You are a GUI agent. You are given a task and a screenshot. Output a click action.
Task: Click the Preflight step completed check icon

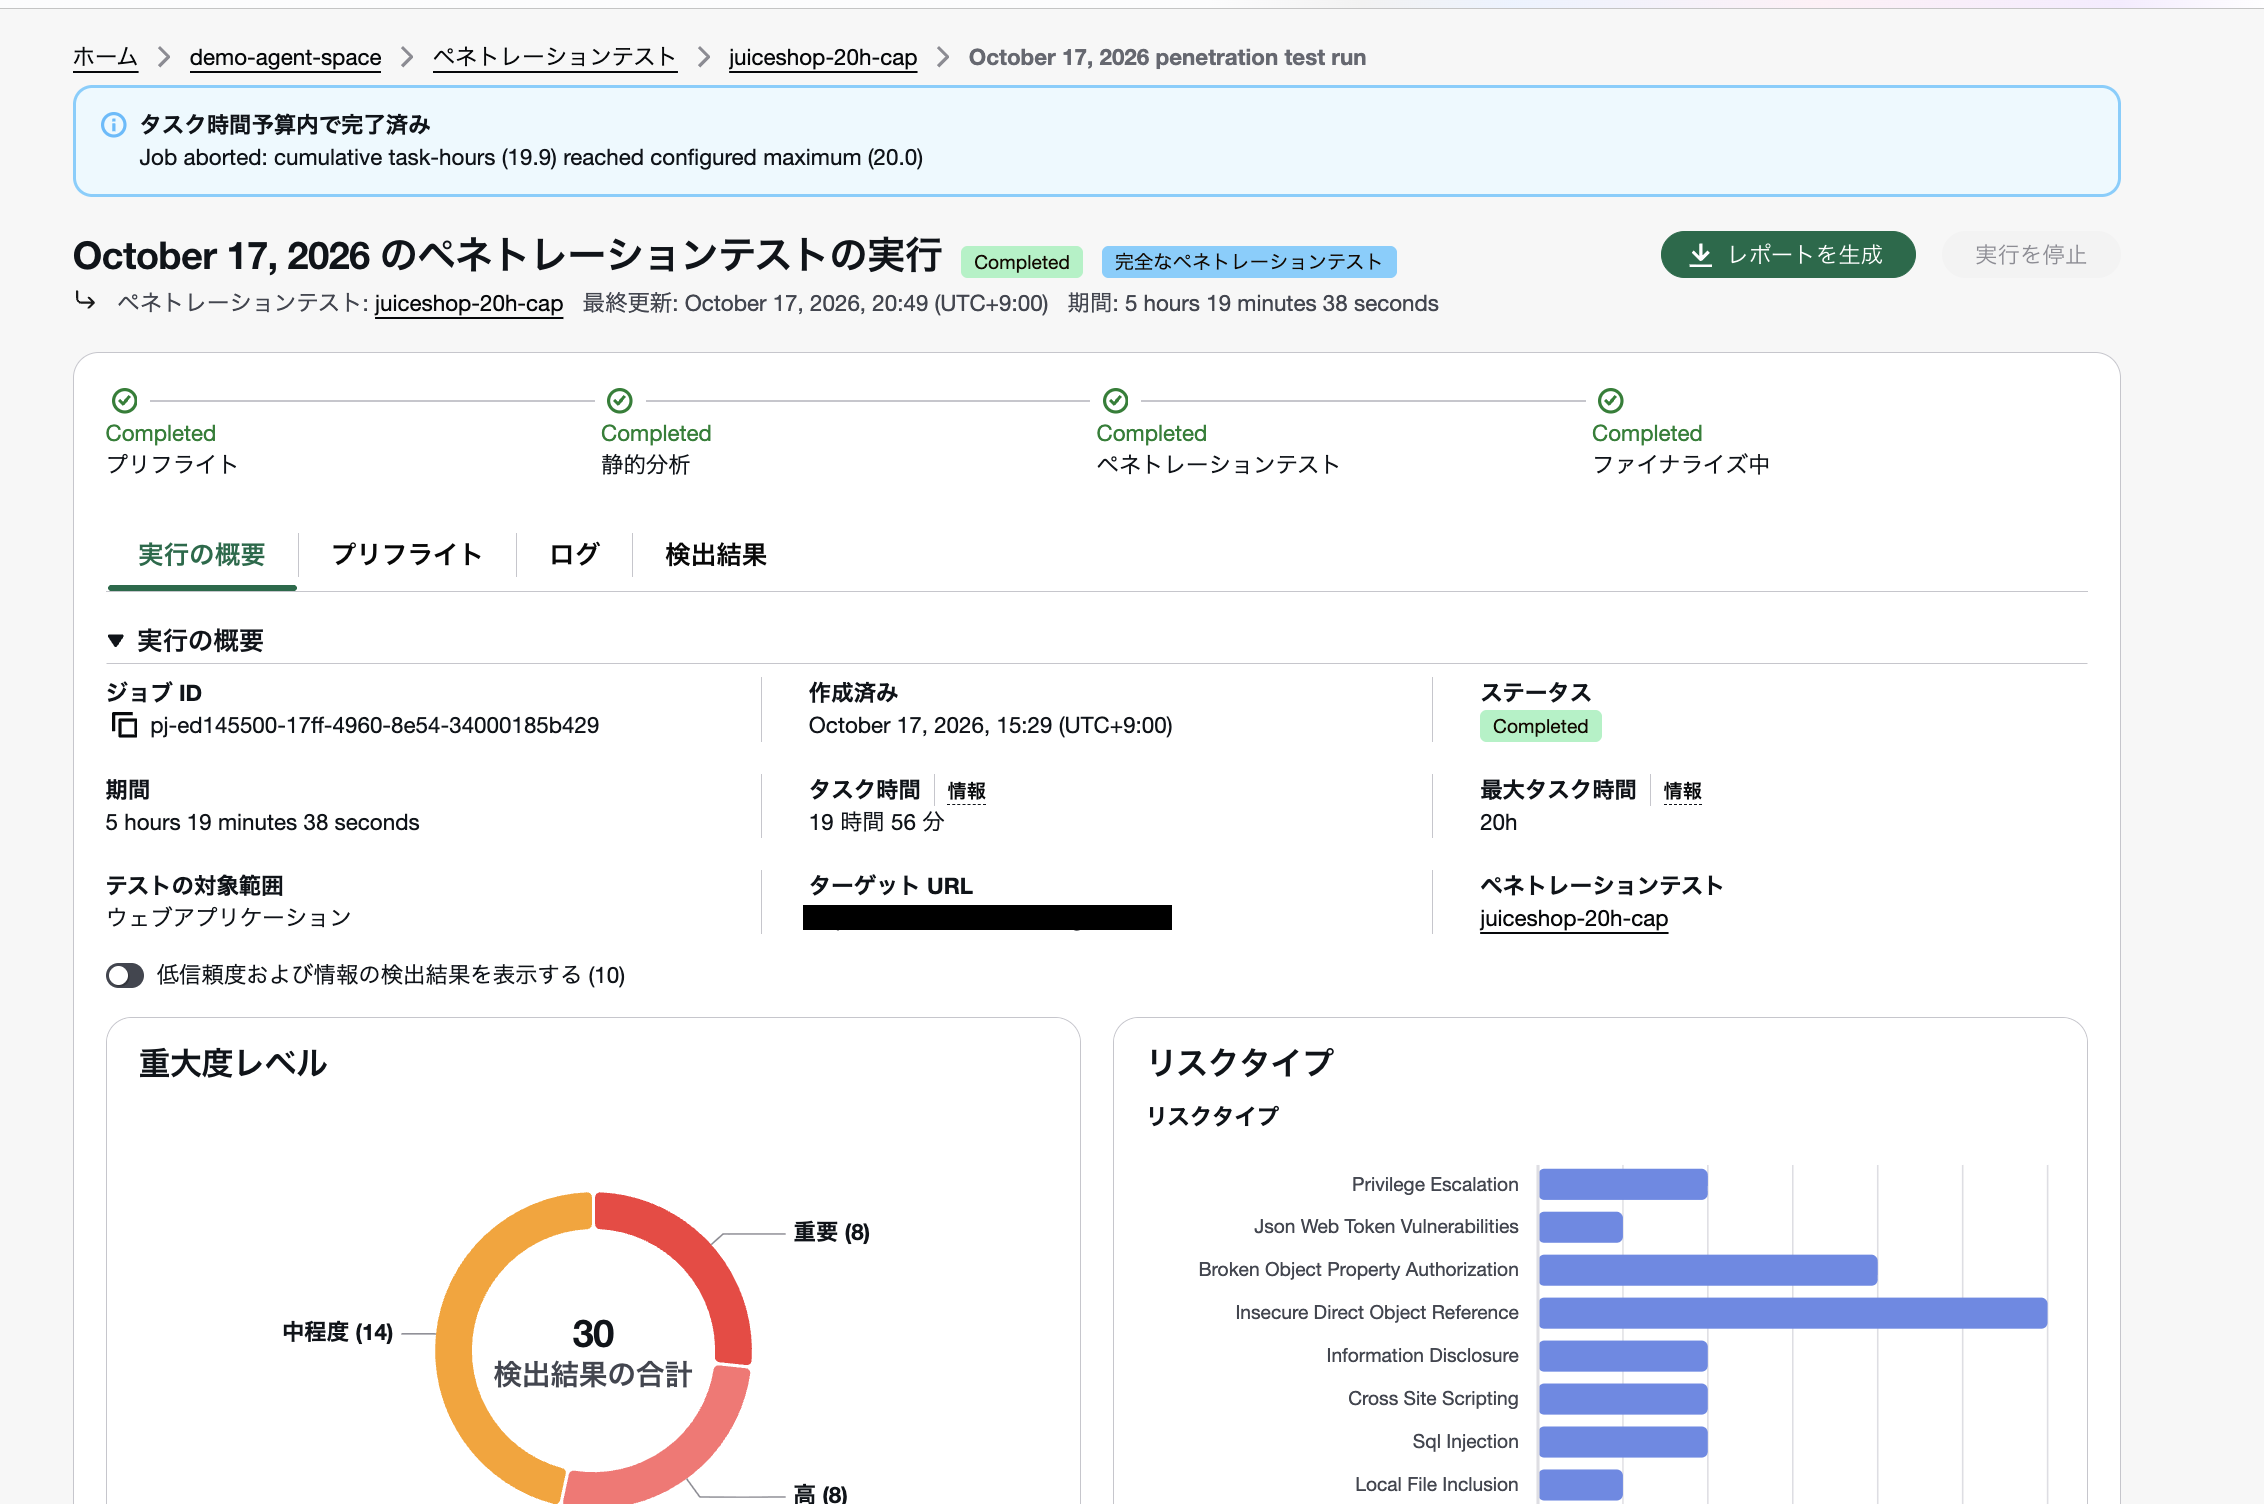coord(124,401)
